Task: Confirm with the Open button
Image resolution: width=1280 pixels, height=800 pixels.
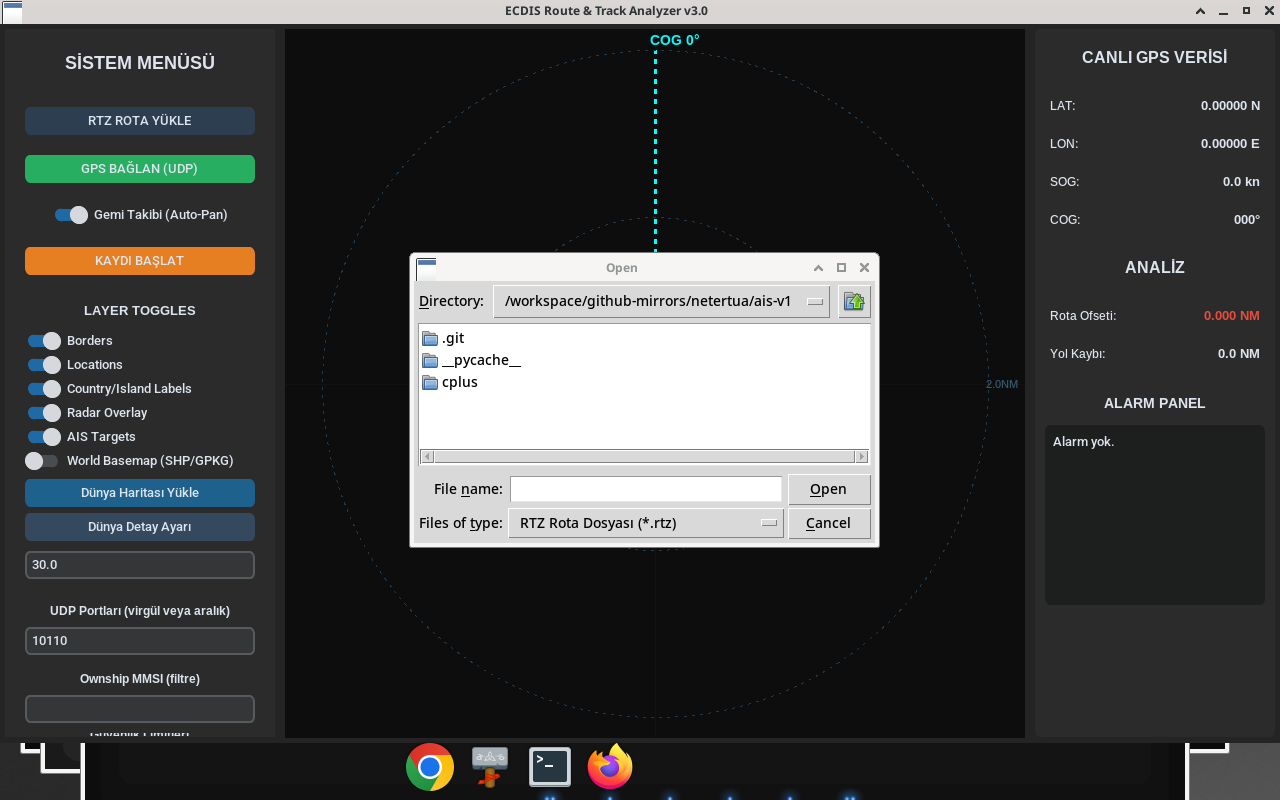Action: (x=829, y=489)
